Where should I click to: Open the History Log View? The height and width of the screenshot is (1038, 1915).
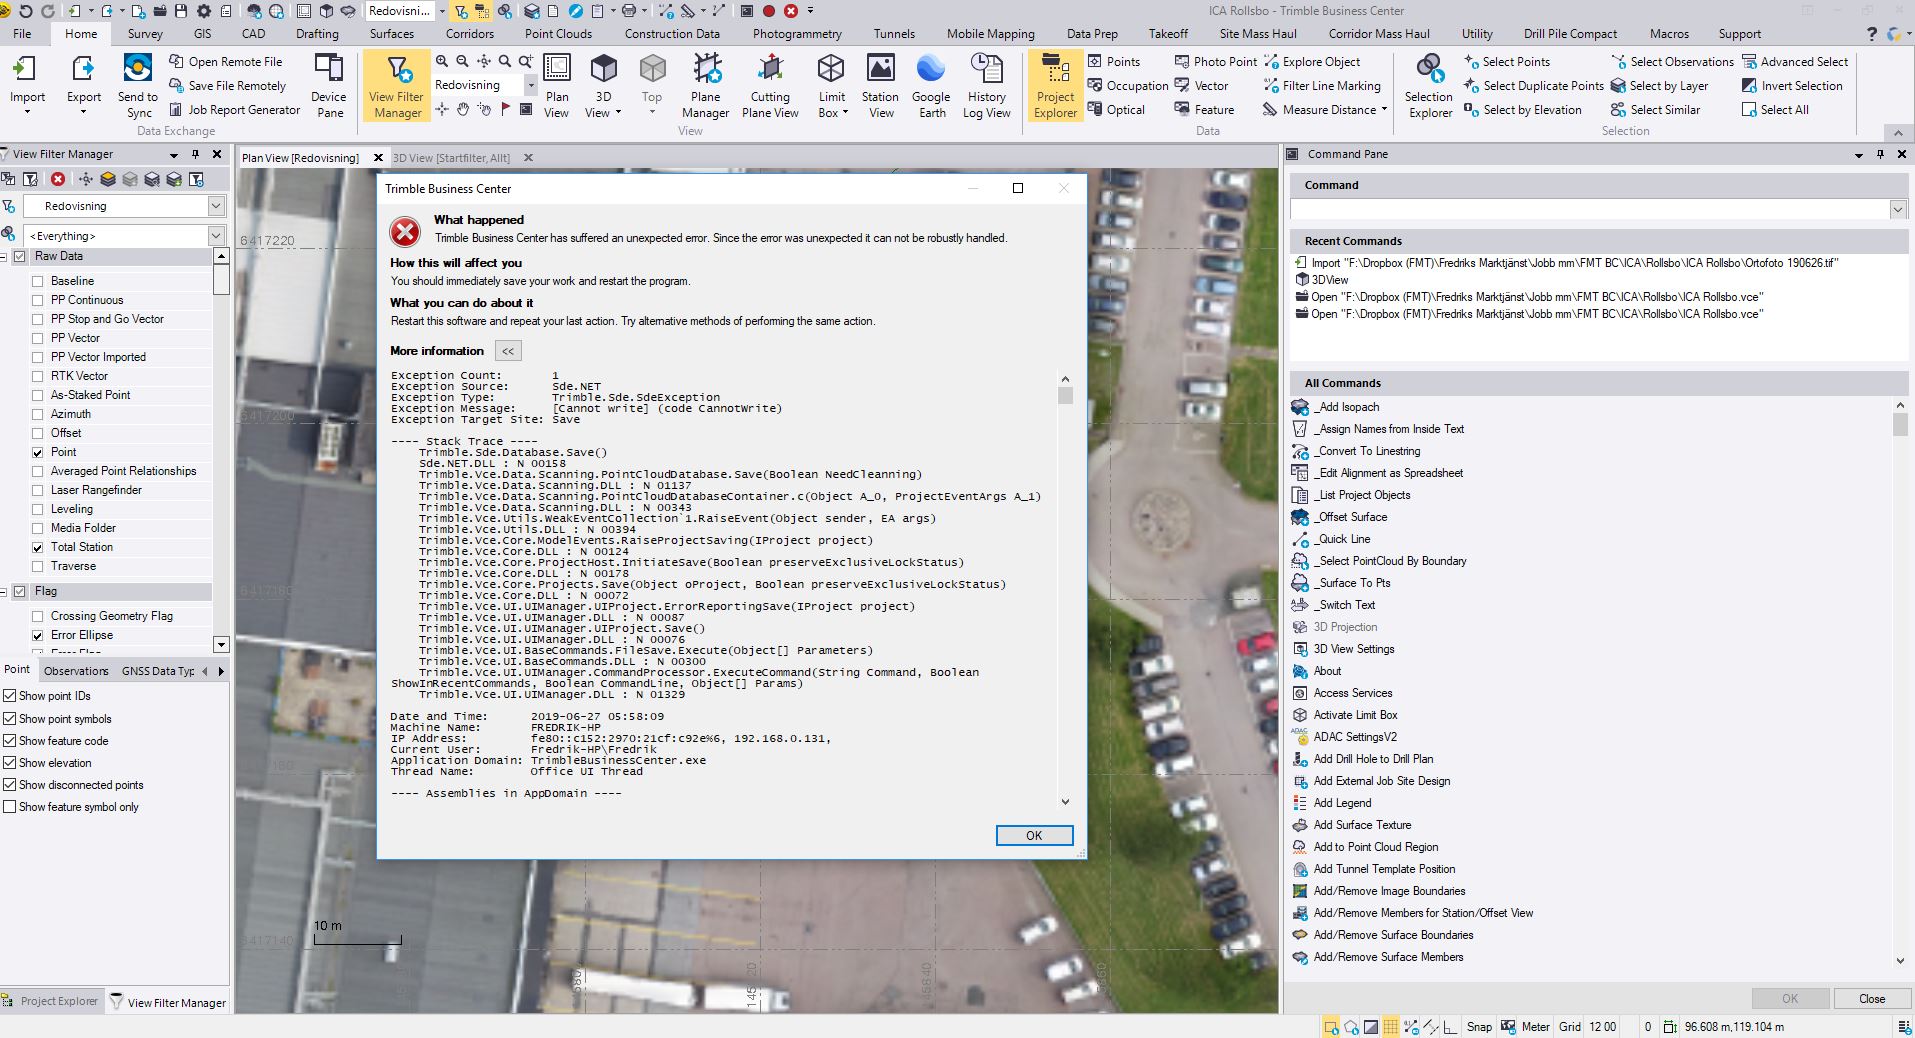click(x=986, y=85)
